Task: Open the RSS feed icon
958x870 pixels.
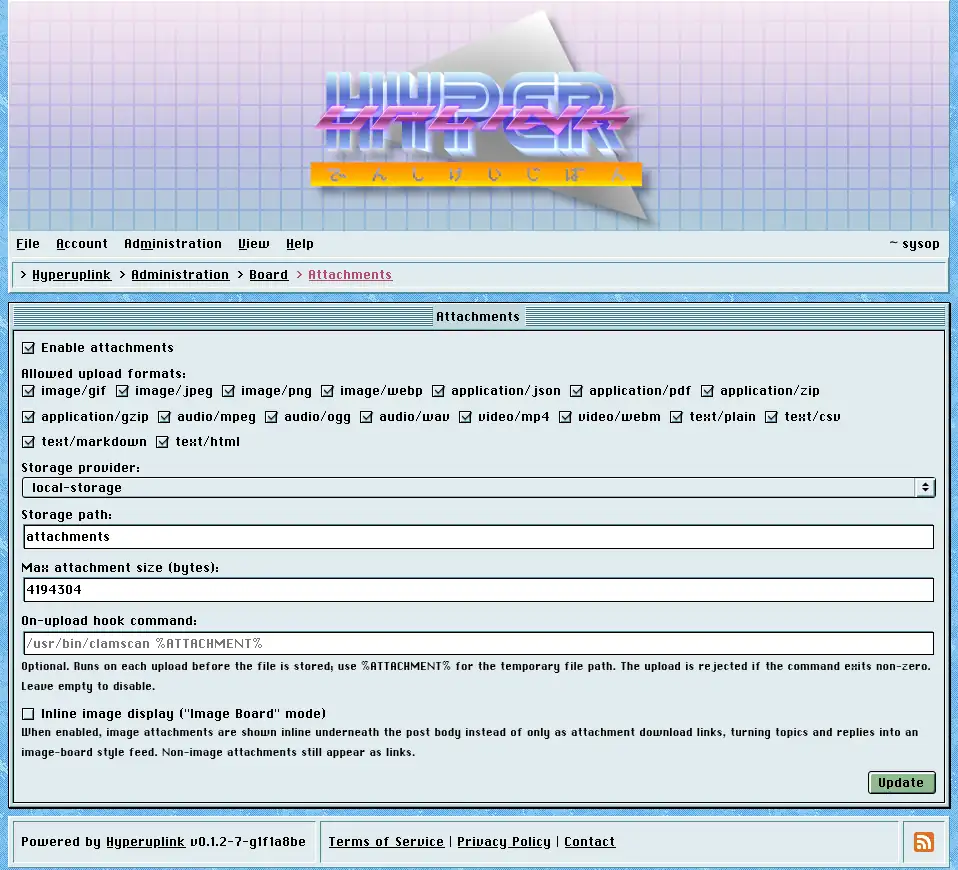Action: click(923, 841)
